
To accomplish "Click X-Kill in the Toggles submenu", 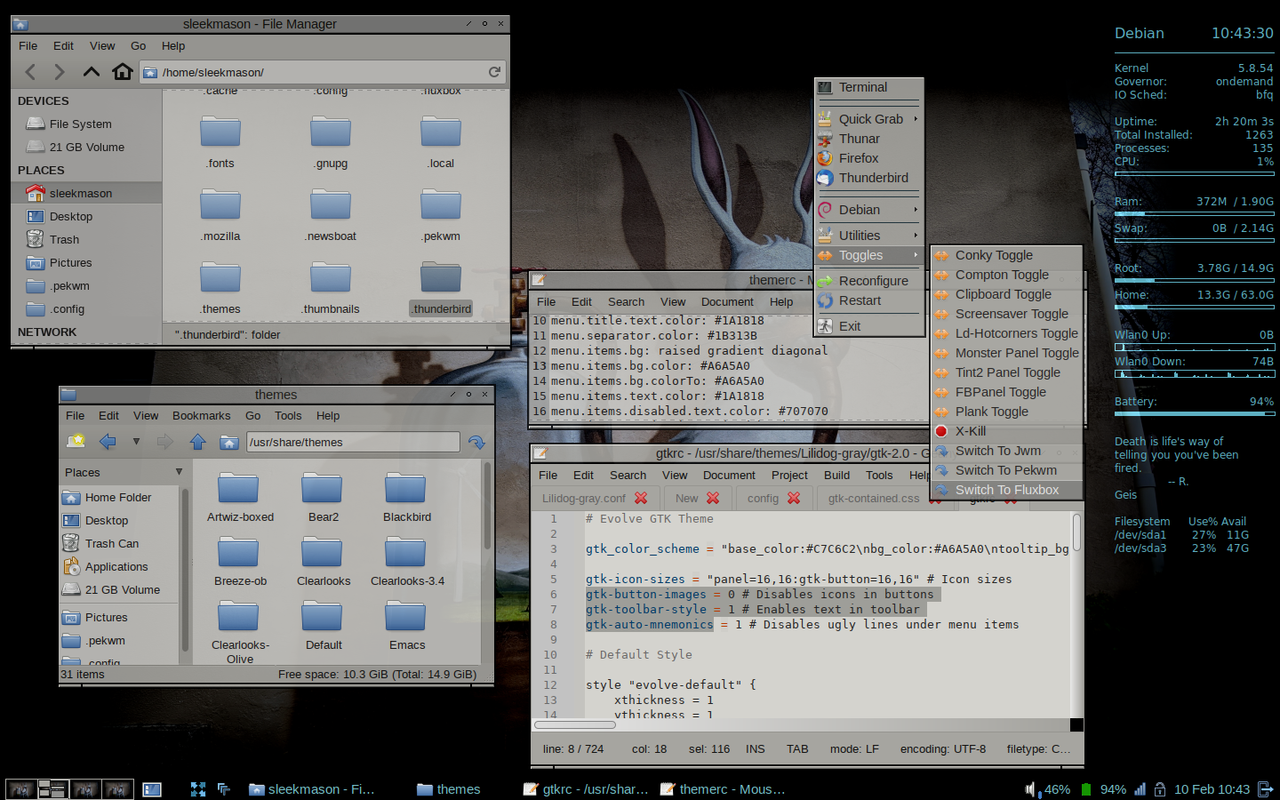I will [1006, 431].
